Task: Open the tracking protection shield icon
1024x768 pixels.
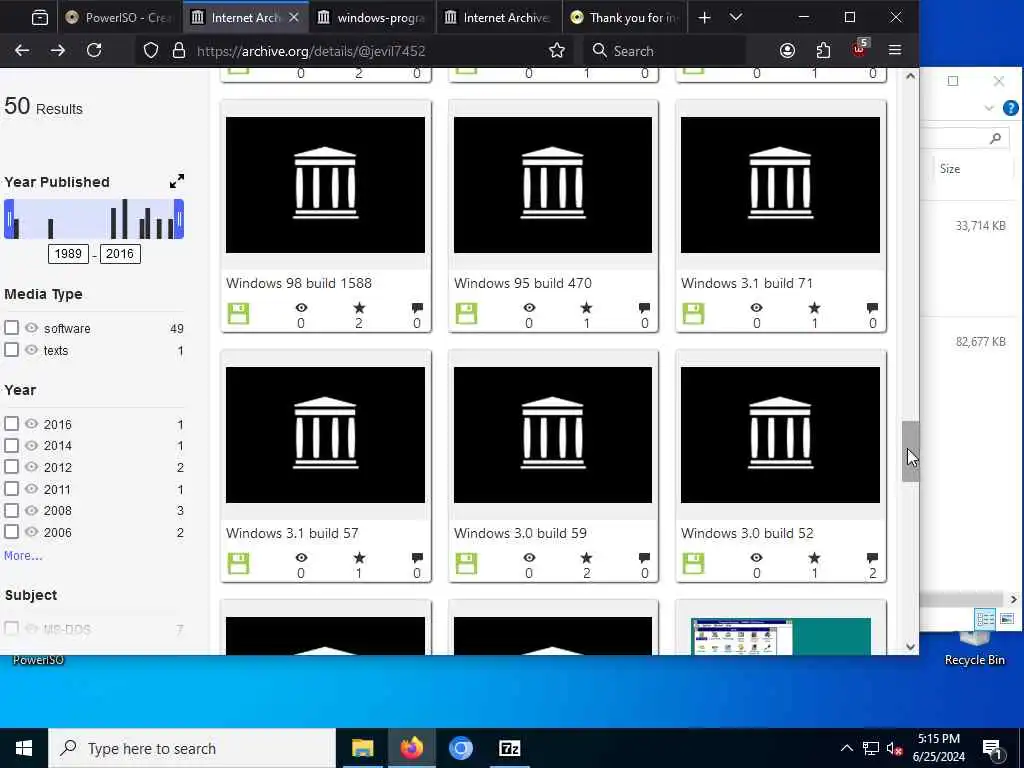Action: point(151,50)
